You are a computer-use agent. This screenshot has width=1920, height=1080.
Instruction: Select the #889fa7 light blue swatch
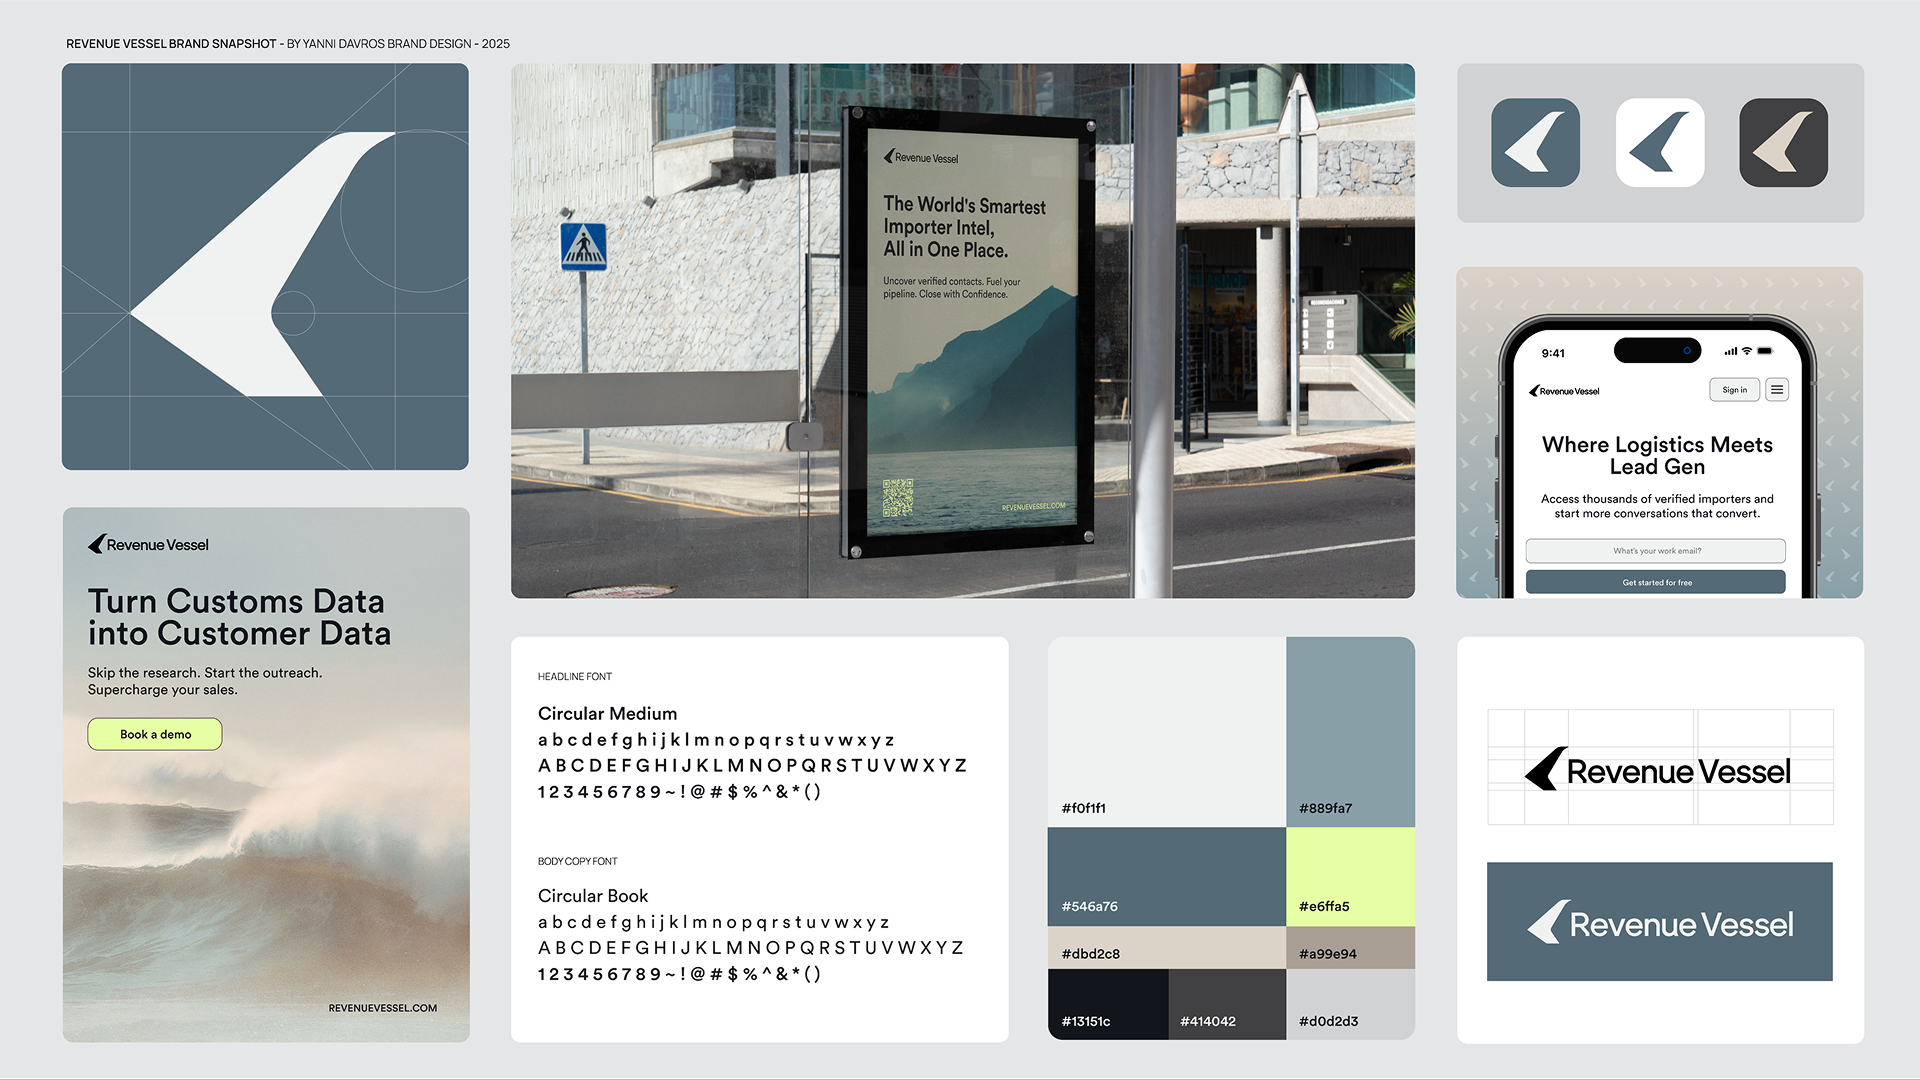pyautogui.click(x=1350, y=730)
